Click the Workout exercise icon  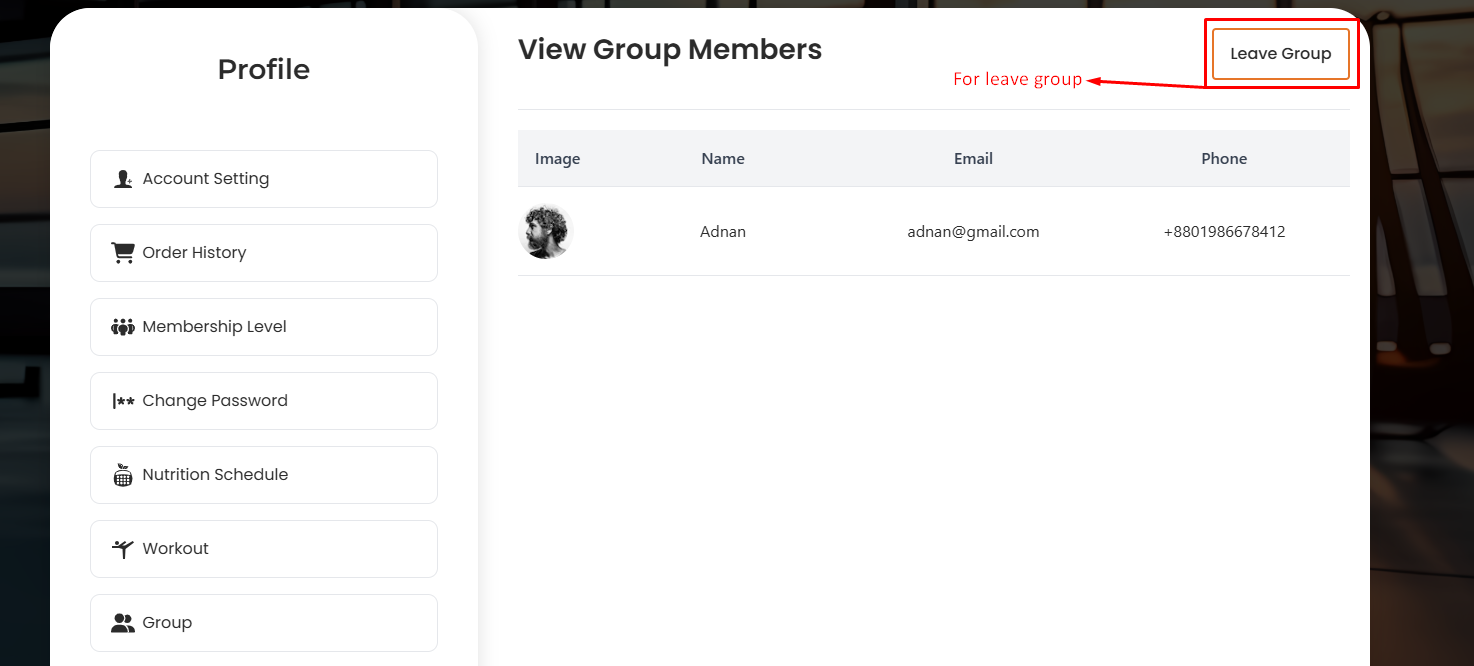click(x=122, y=548)
